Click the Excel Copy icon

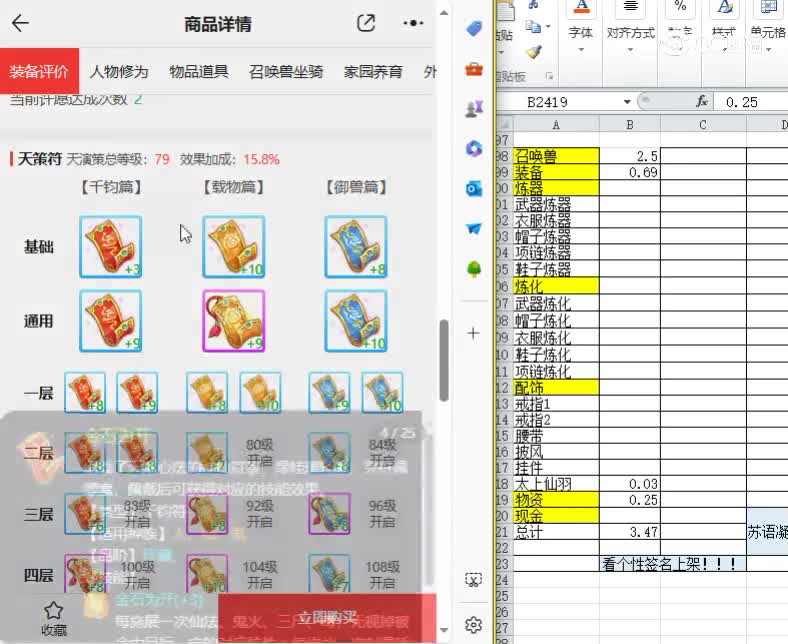click(x=534, y=26)
